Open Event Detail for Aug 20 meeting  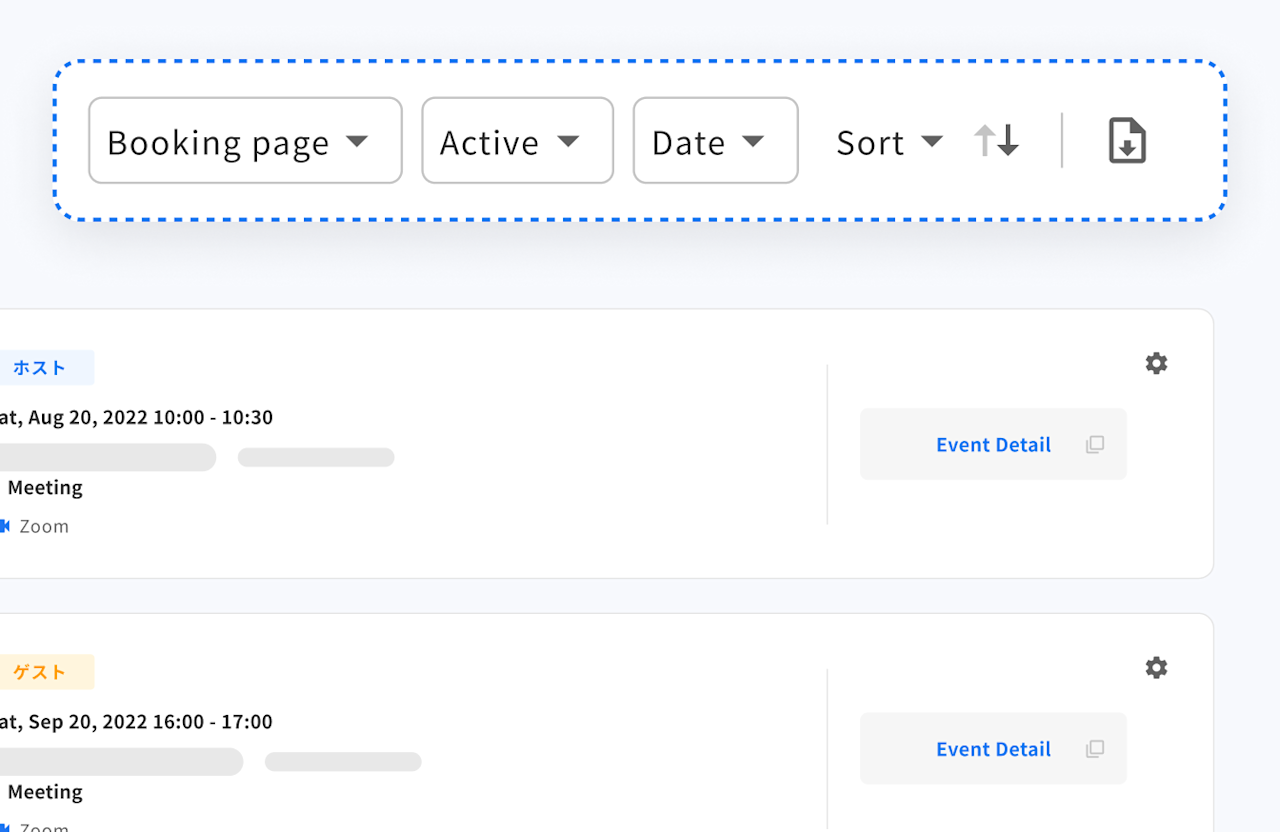993,444
